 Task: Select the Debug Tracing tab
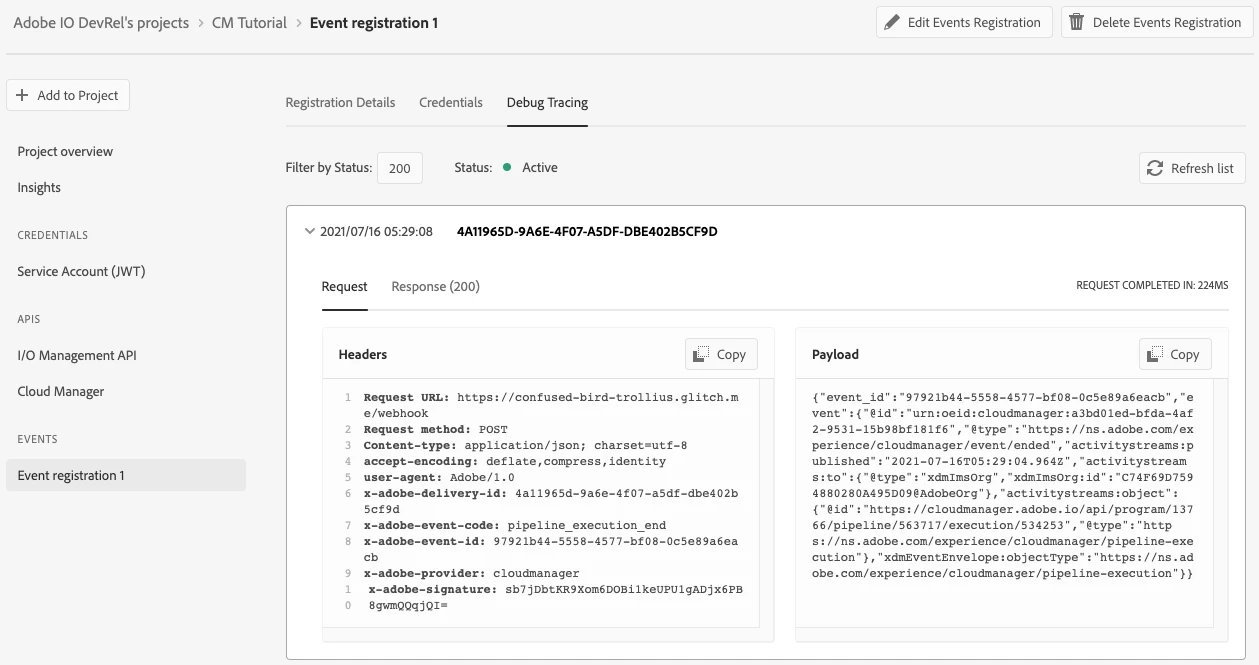[547, 102]
